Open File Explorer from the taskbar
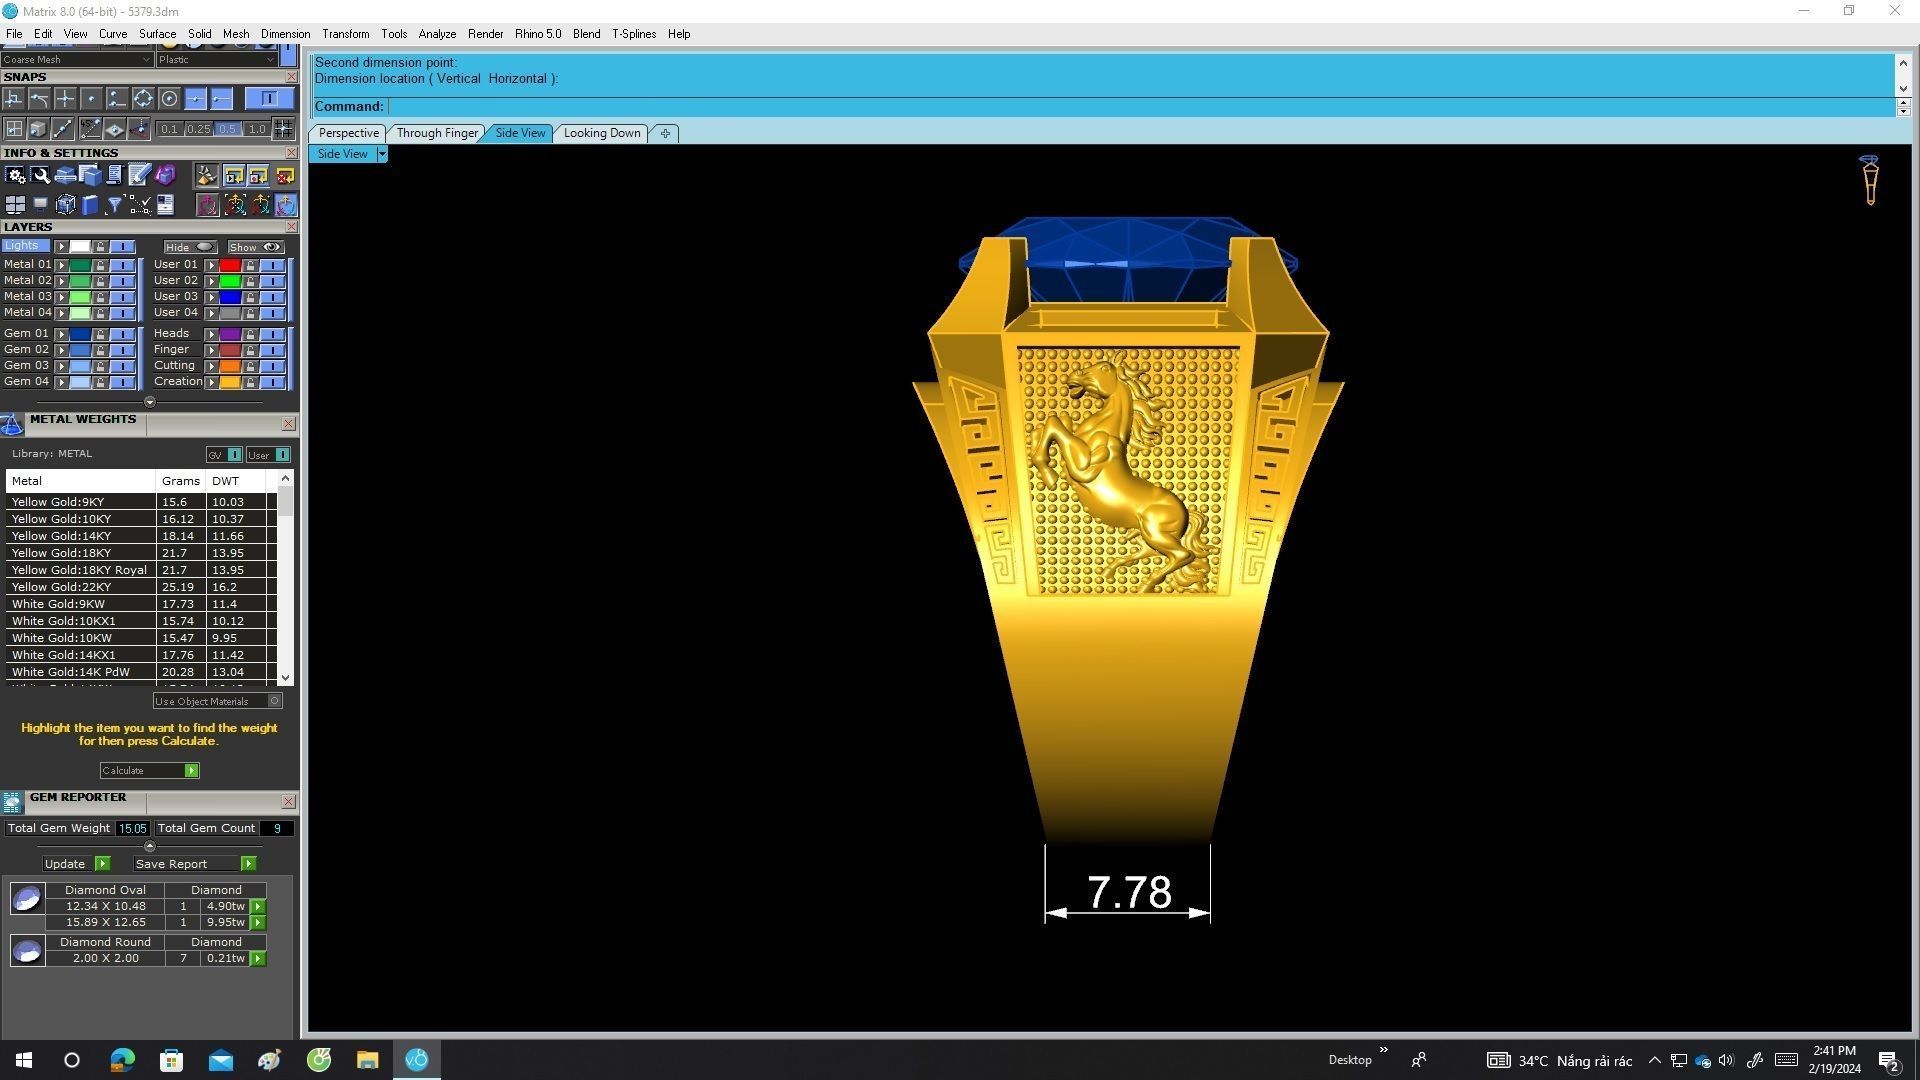The height and width of the screenshot is (1080, 1920). [x=368, y=1060]
